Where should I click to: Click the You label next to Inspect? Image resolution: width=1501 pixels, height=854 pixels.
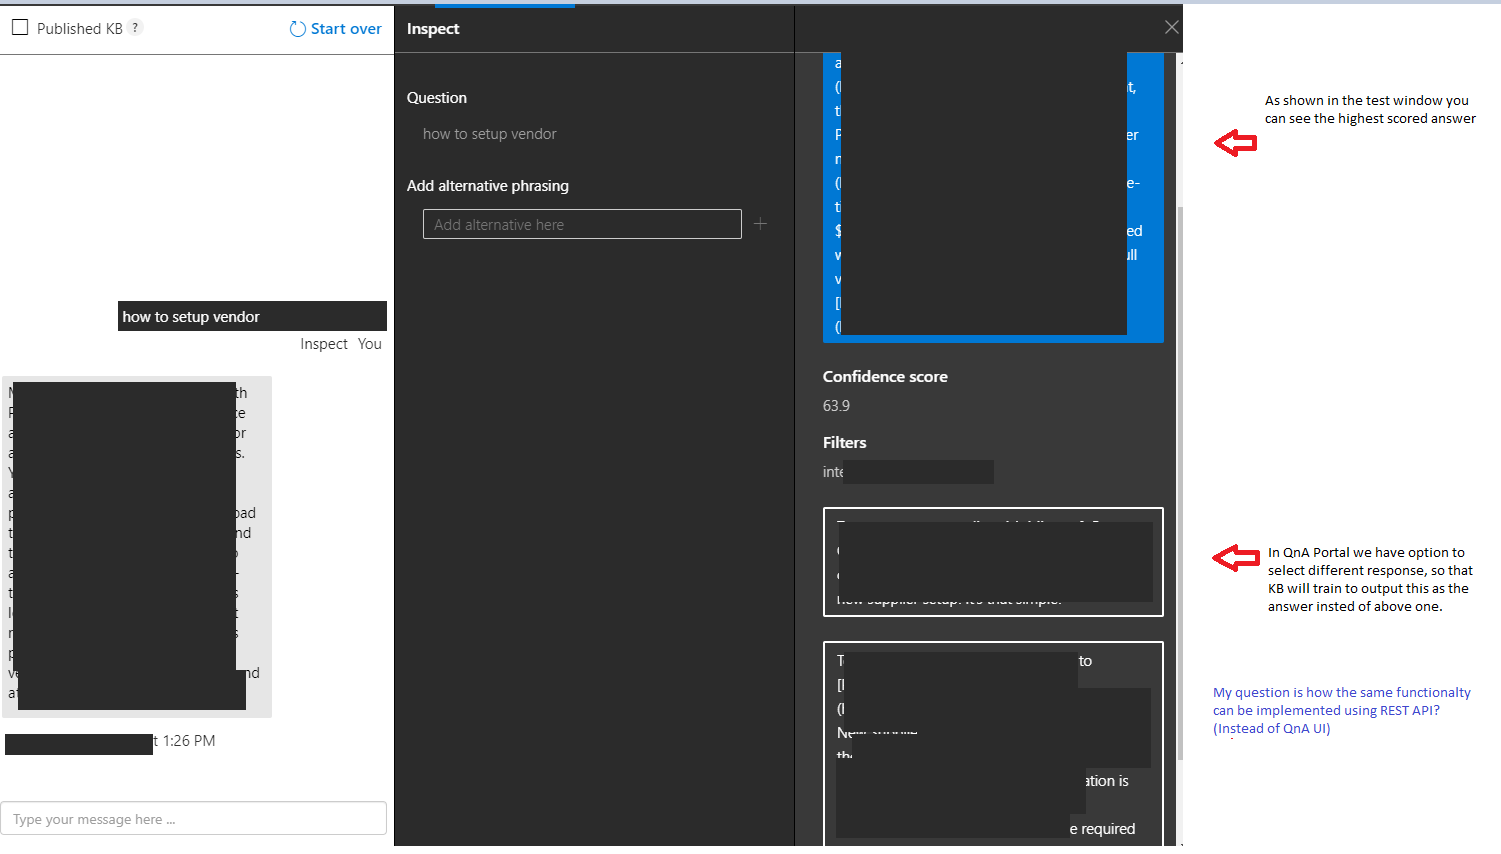click(x=369, y=343)
